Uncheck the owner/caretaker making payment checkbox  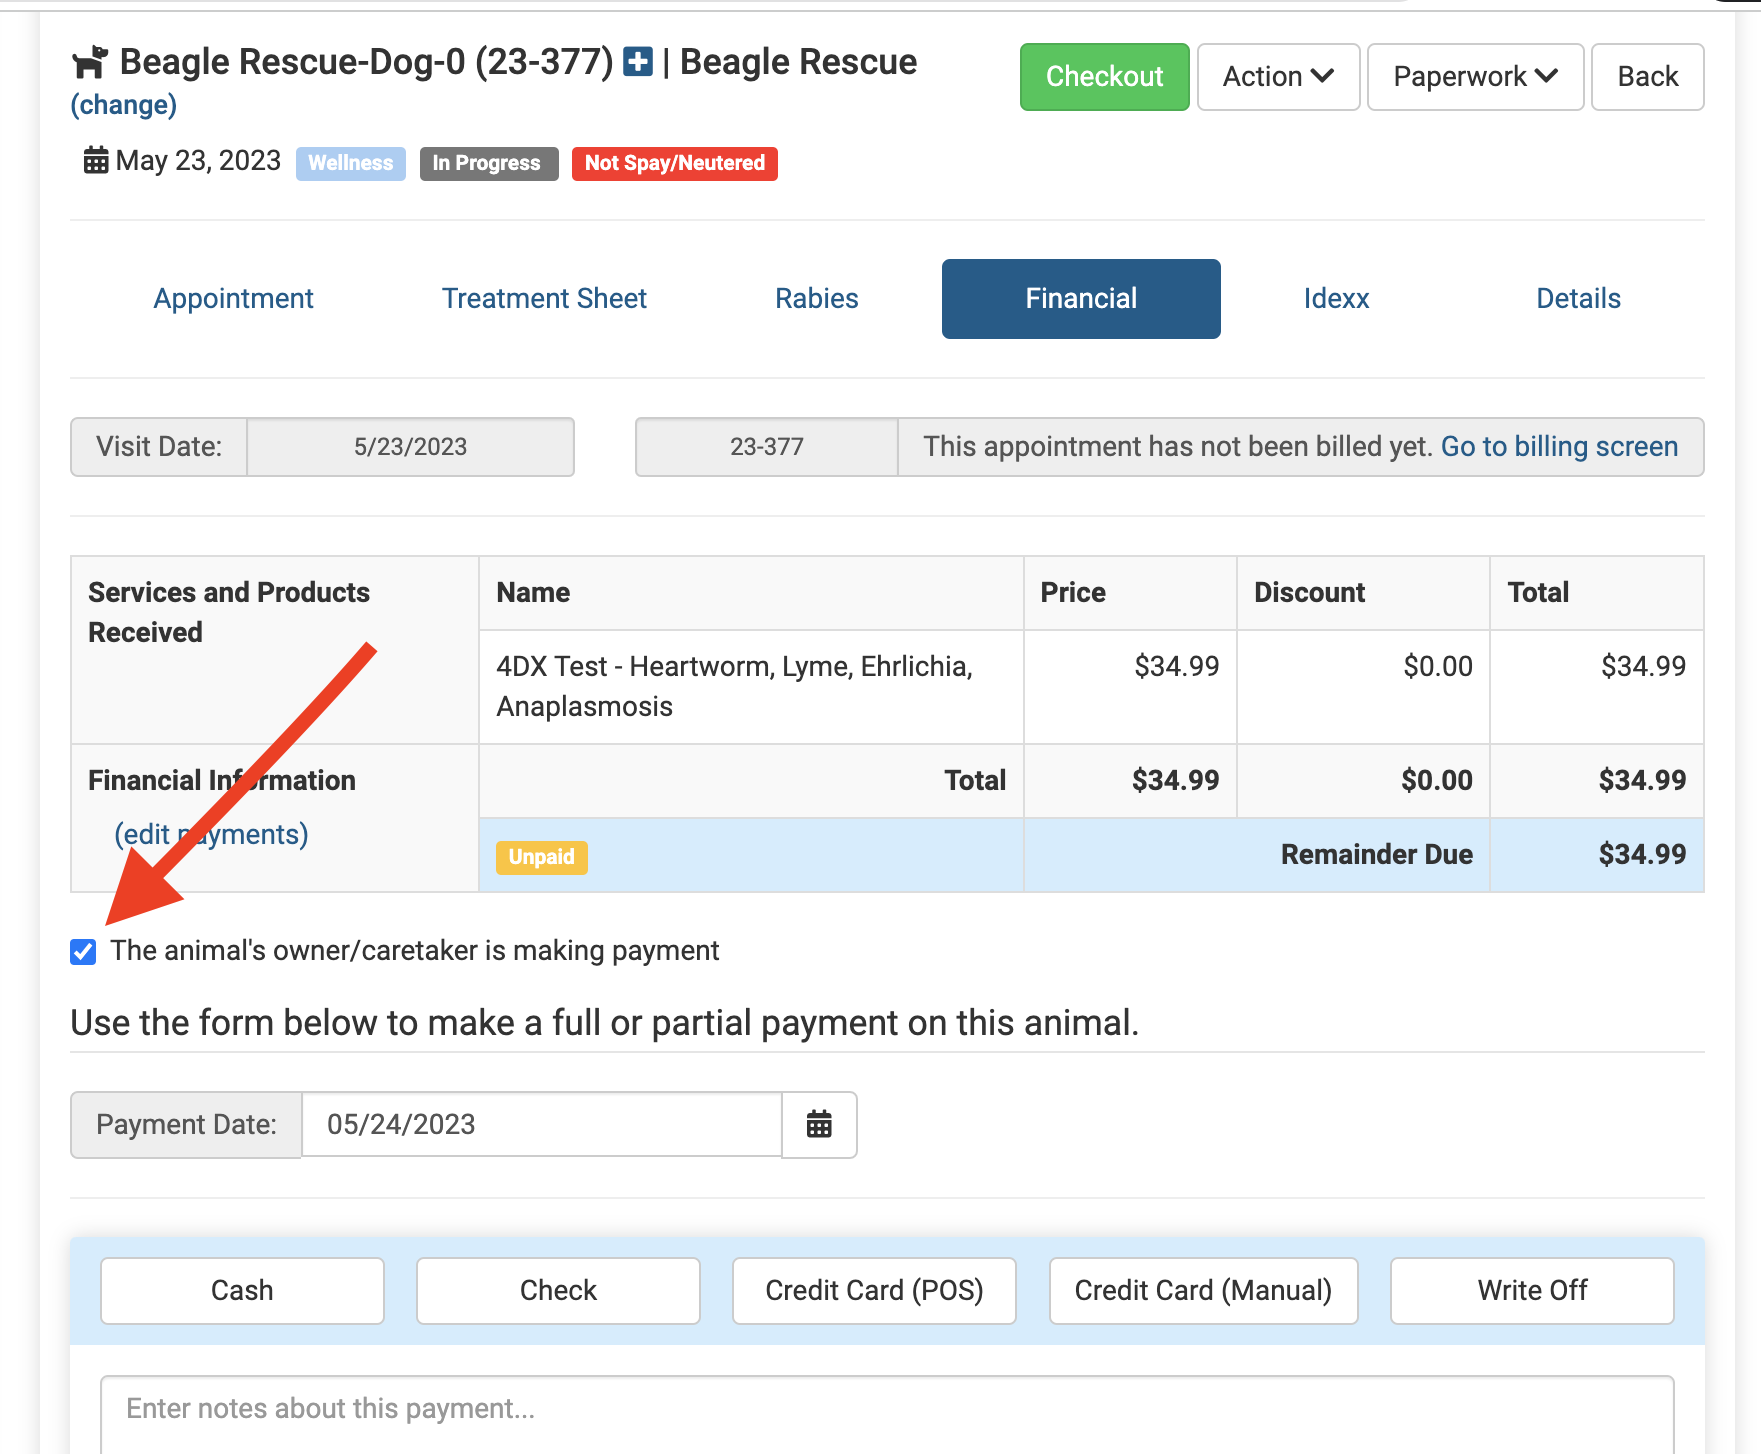coord(84,952)
